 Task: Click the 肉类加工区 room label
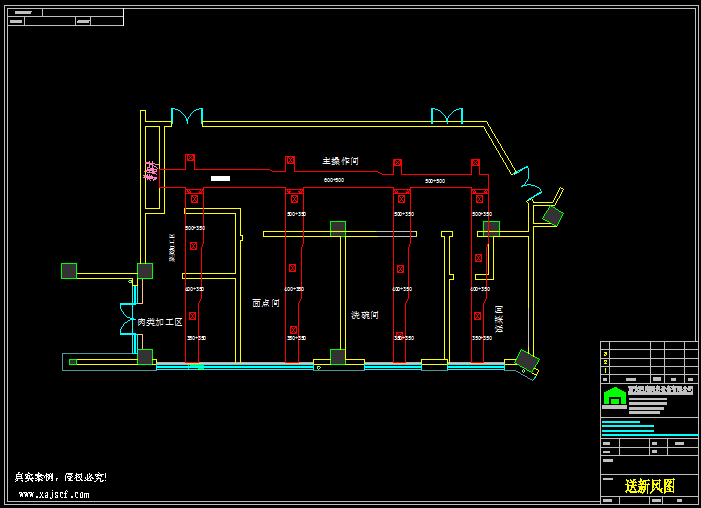(160, 322)
